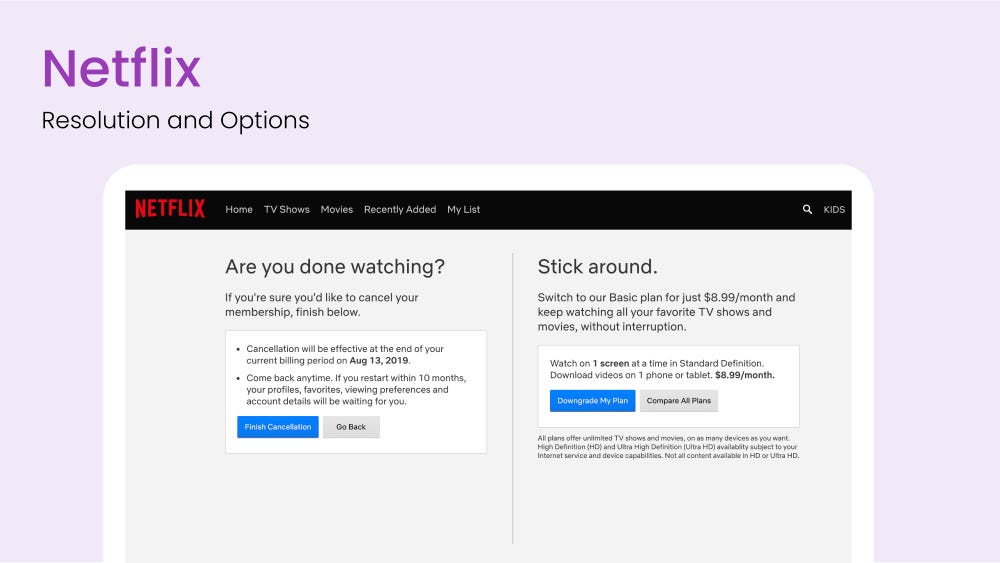Image resolution: width=1000 pixels, height=563 pixels.
Task: Click the 'Come back anytime' bullet text
Action: tap(356, 390)
